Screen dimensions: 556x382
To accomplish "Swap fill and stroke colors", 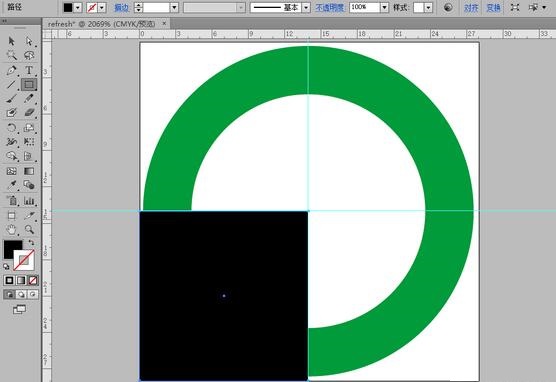I will (31, 243).
